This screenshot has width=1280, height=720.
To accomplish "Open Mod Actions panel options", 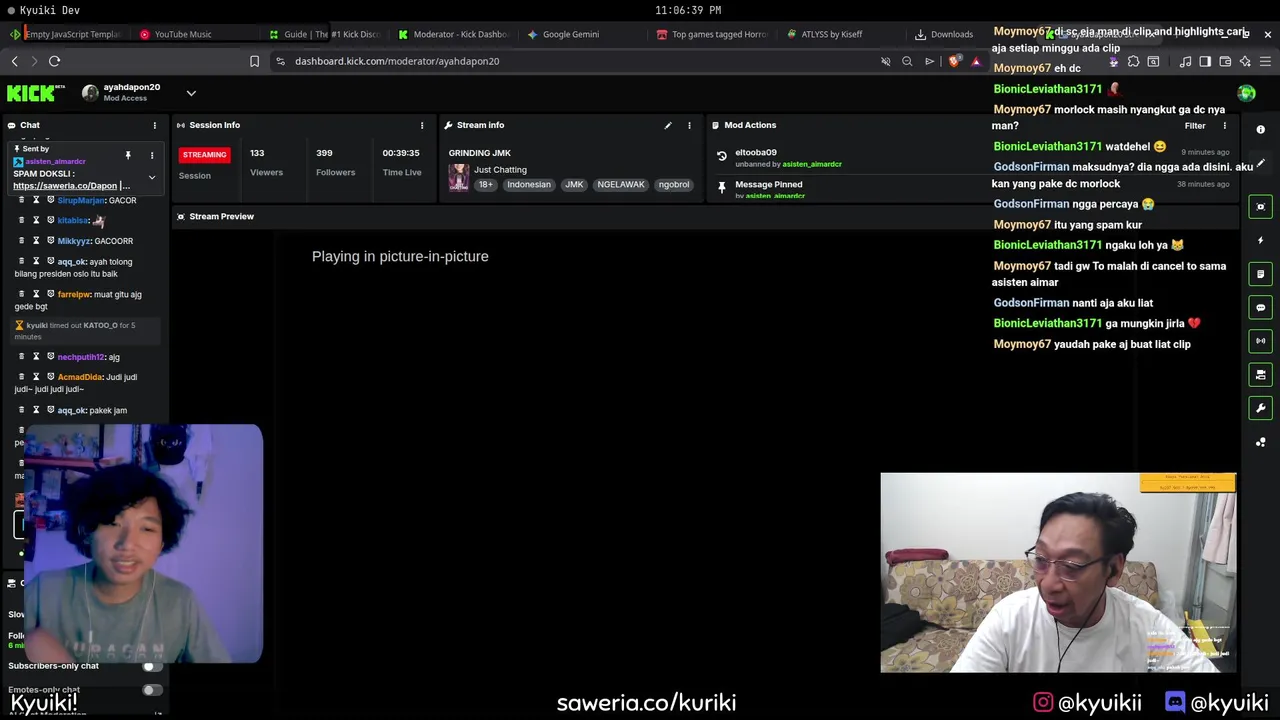I will point(1224,126).
